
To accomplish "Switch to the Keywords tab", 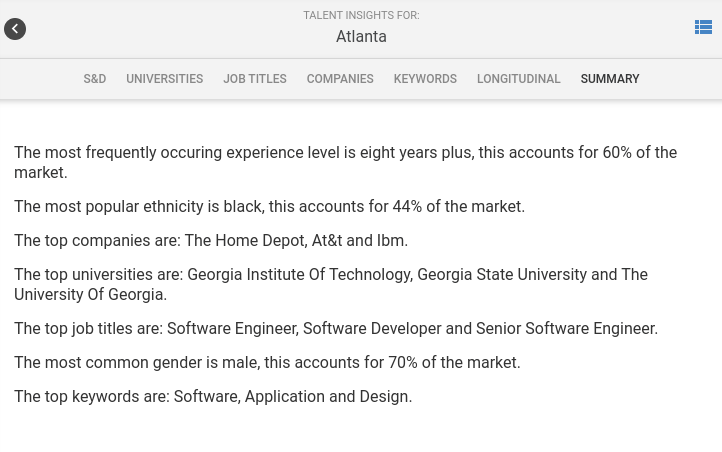I will 425,79.
